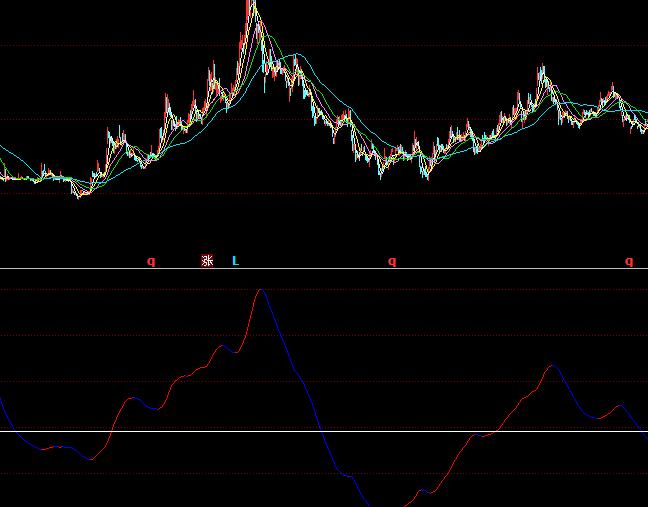Click the 涨 icon on the marker row
Viewport: 648px width, 507px height.
click(x=208, y=261)
